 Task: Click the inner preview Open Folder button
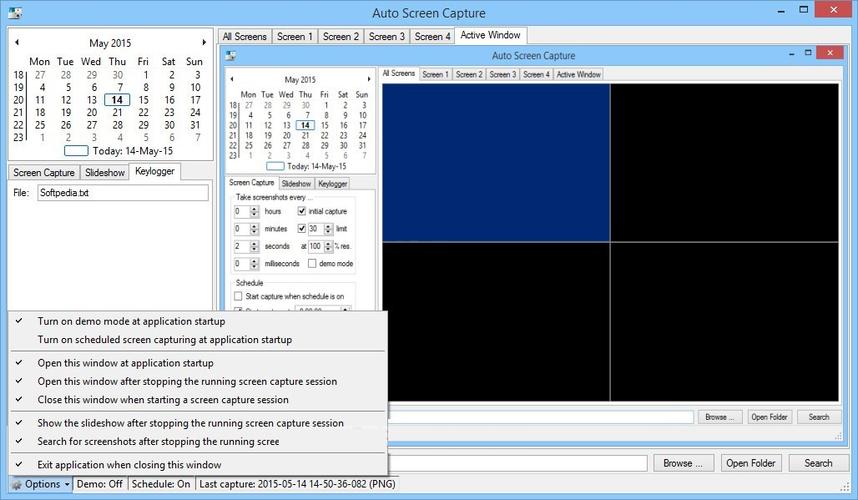click(769, 417)
